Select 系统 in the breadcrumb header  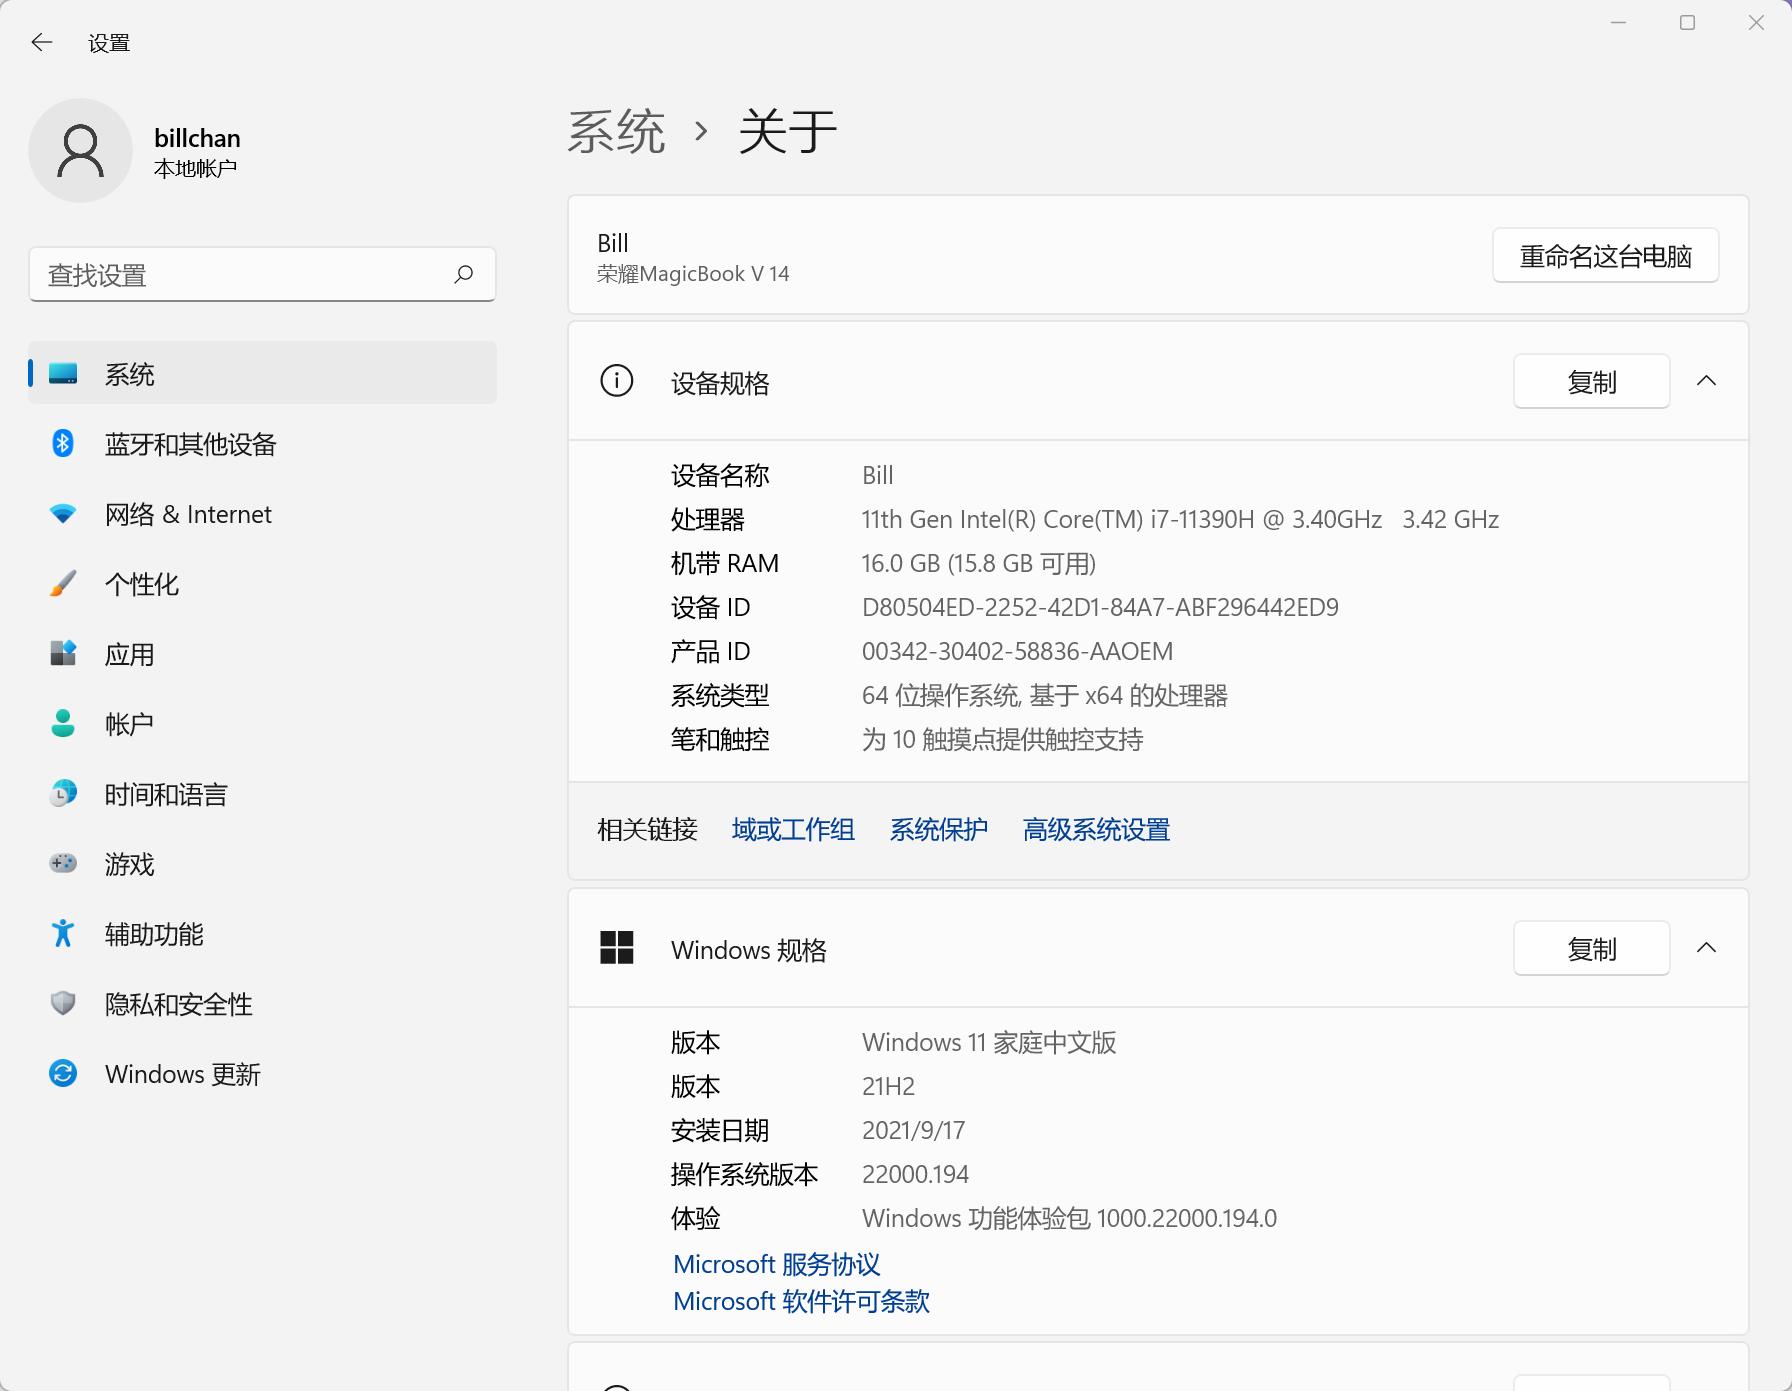[616, 130]
